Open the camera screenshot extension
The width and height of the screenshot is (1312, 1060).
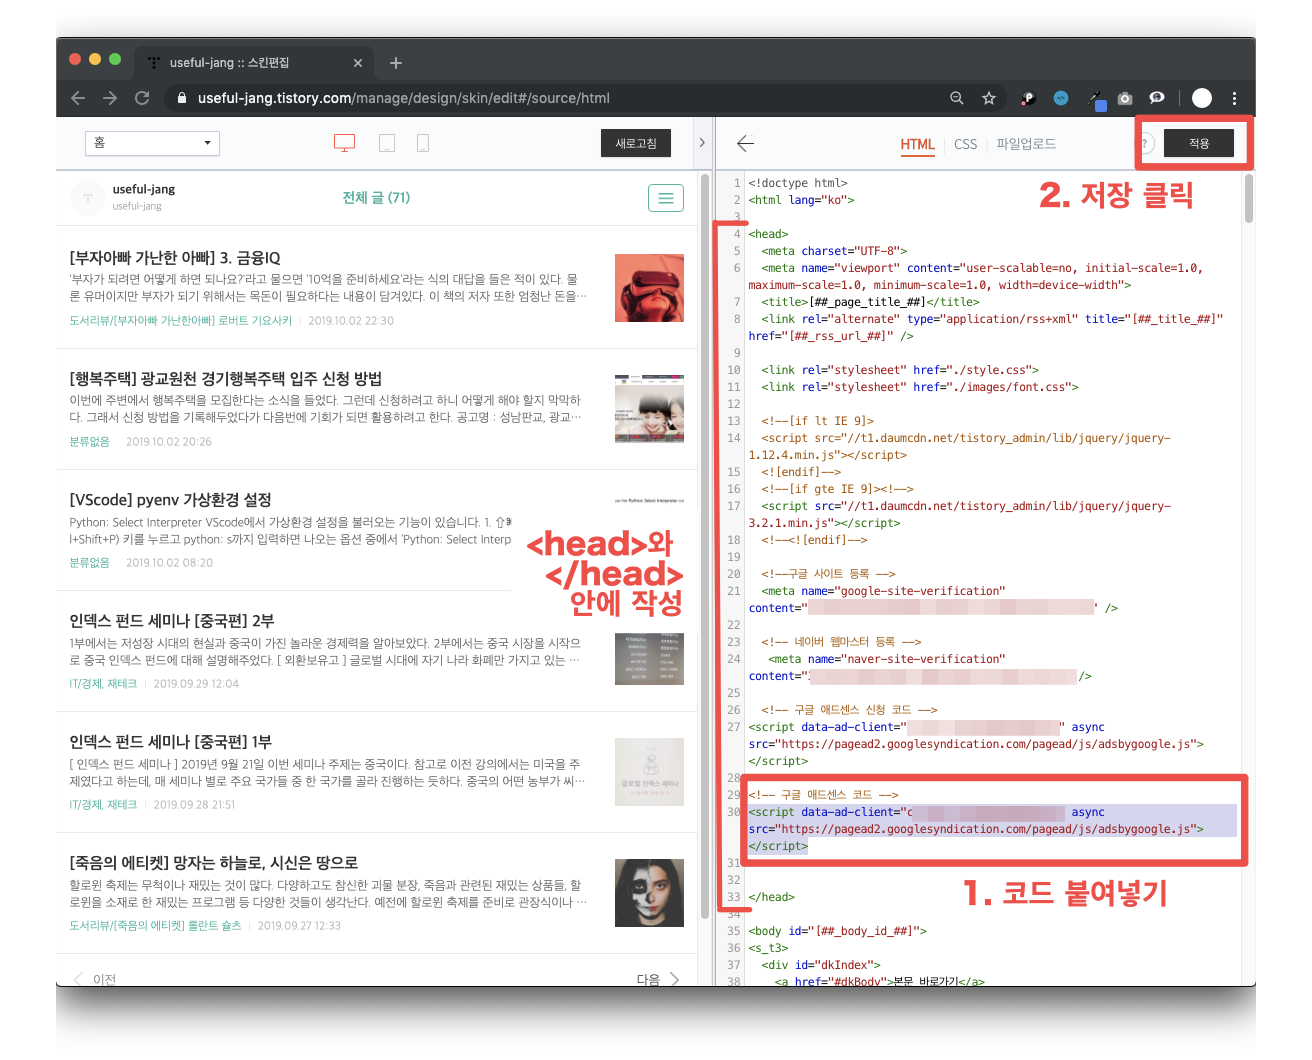[x=1125, y=98]
